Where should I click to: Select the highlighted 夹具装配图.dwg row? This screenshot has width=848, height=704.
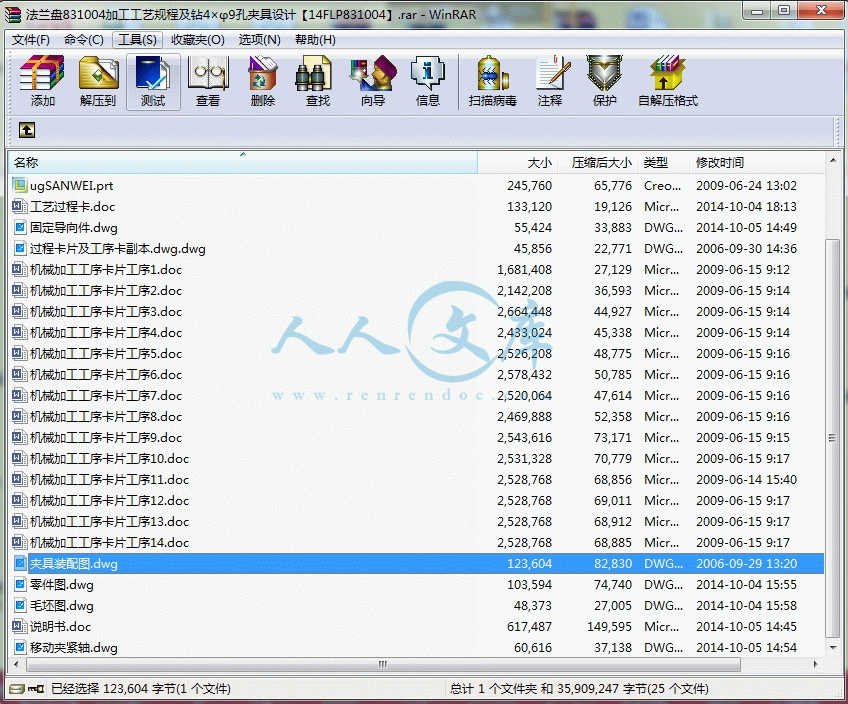[416, 563]
